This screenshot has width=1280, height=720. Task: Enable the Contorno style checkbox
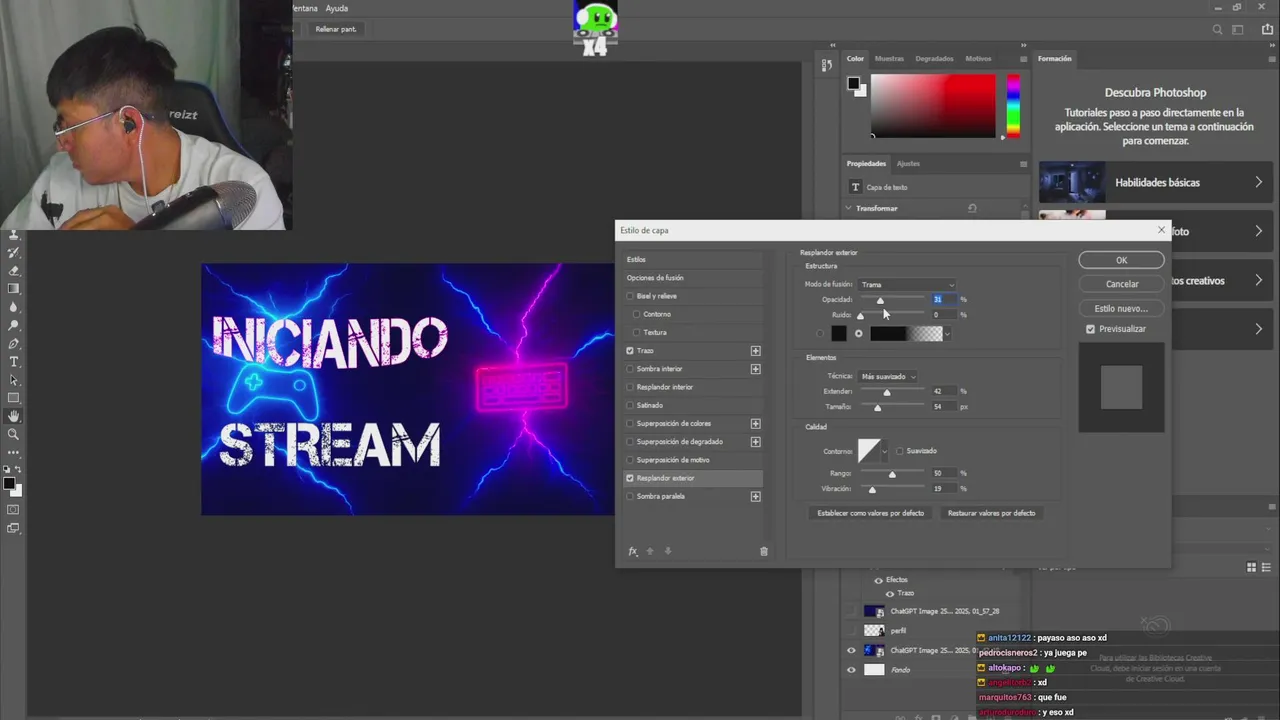(636, 314)
